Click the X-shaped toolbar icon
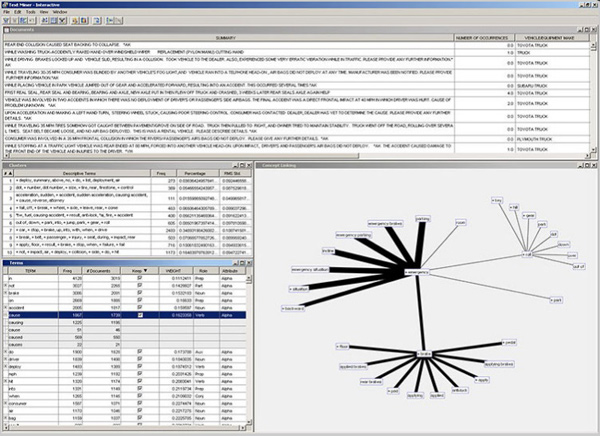 tap(62, 20)
